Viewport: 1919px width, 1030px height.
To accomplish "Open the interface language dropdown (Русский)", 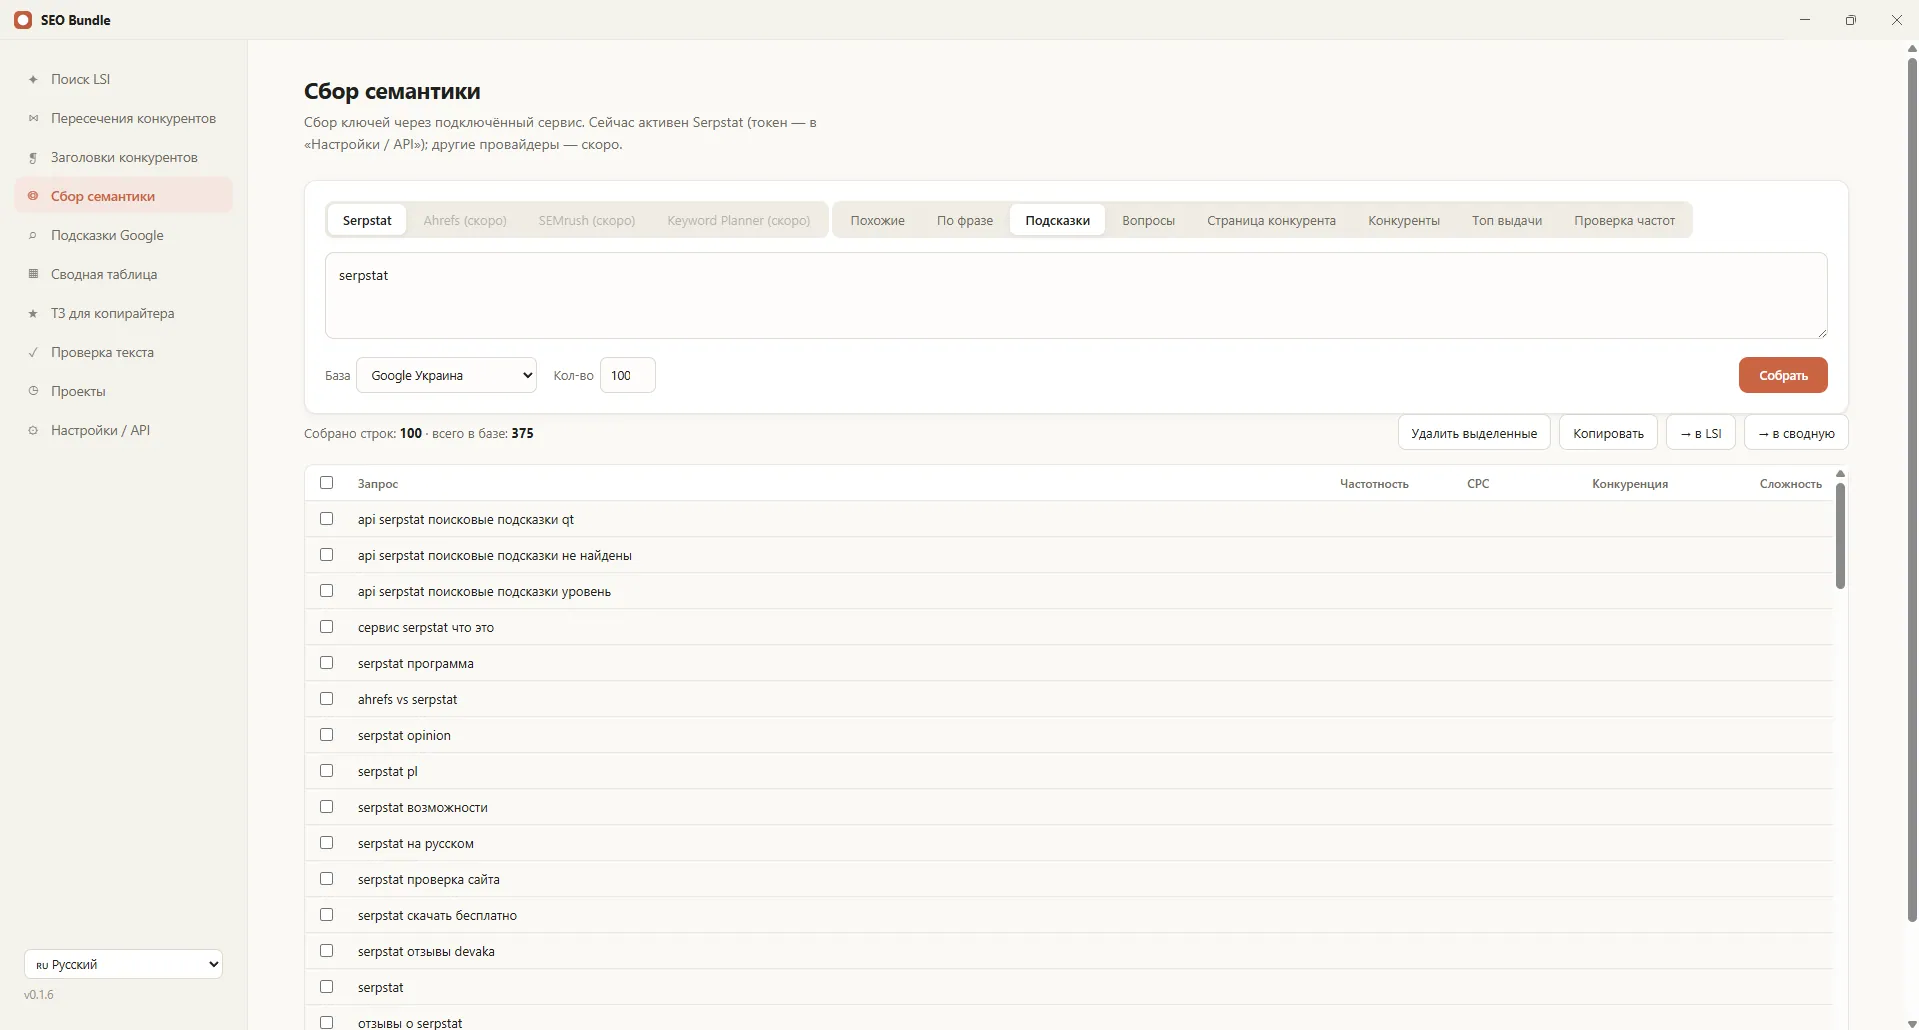I will click(x=123, y=964).
